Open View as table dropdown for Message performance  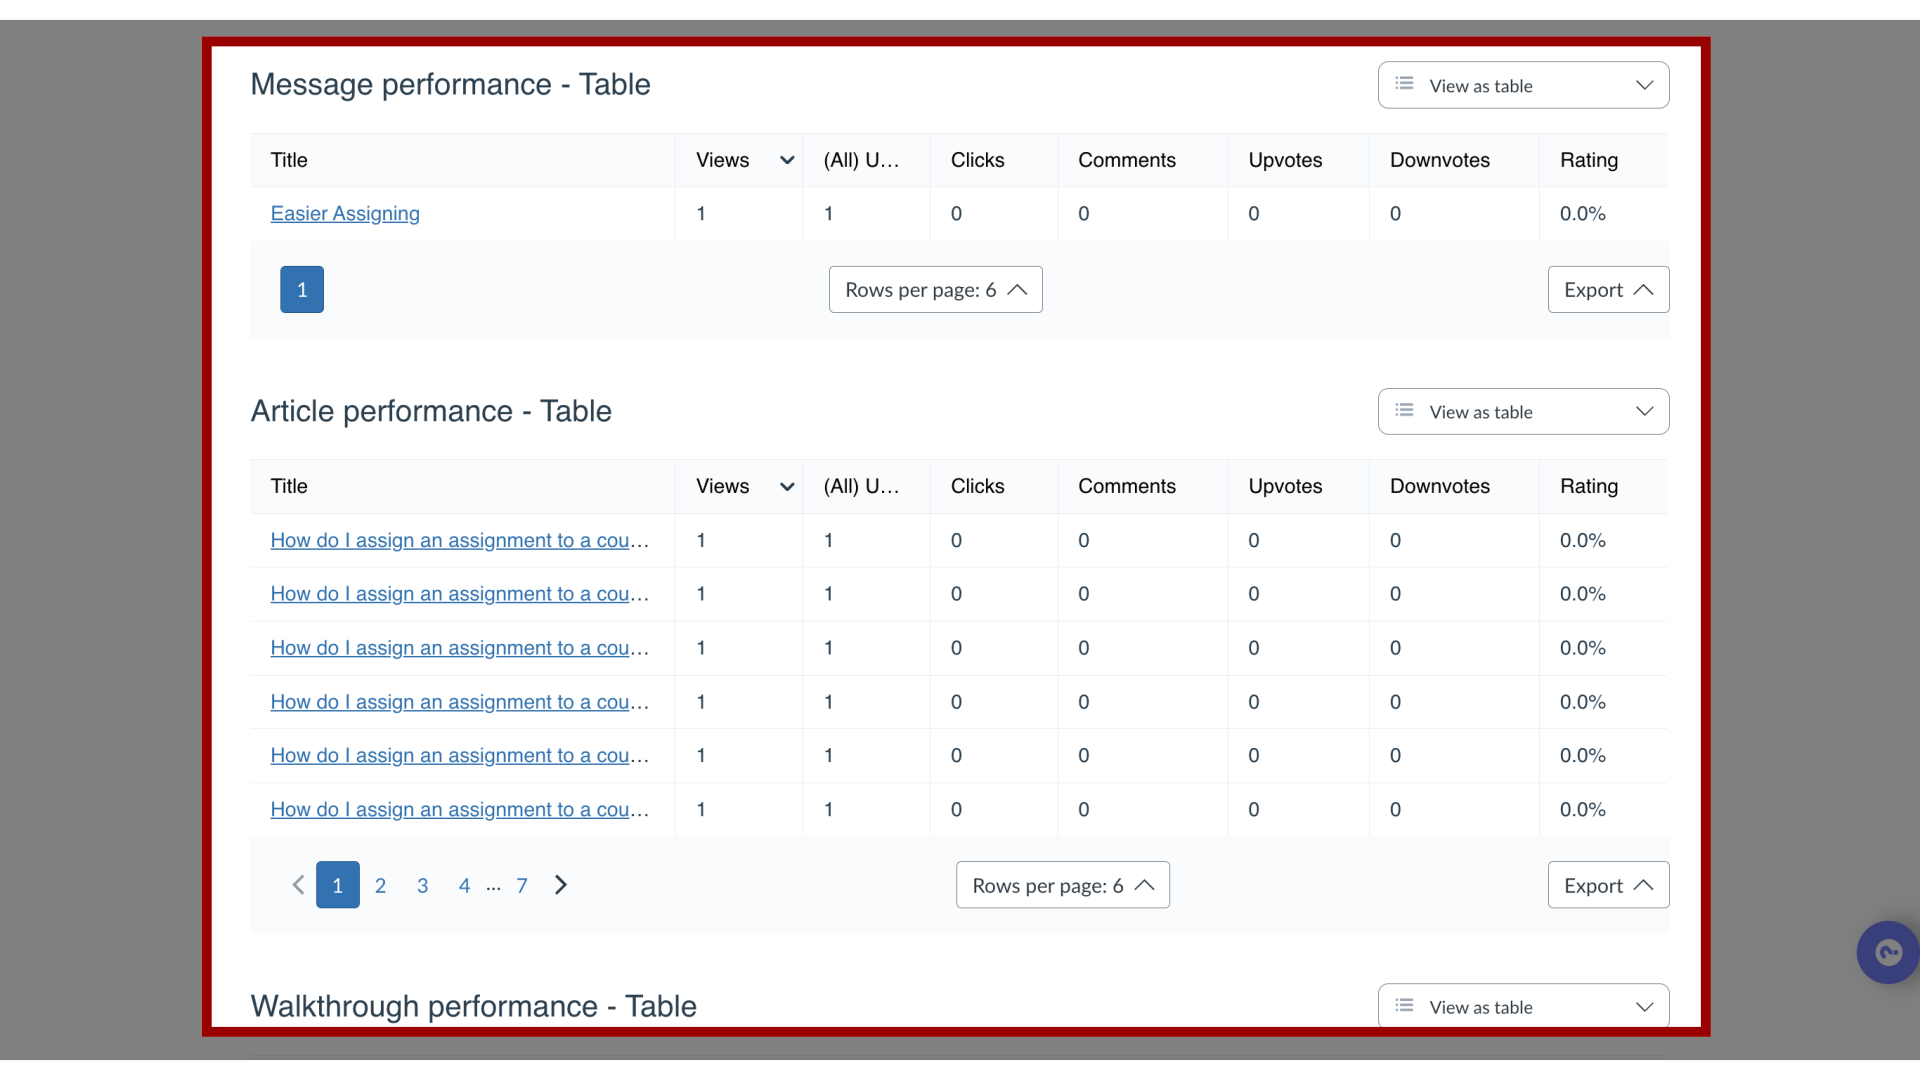point(1523,85)
